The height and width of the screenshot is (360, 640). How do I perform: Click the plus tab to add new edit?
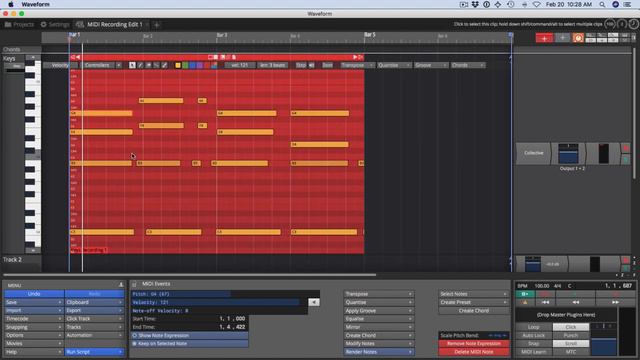156,25
